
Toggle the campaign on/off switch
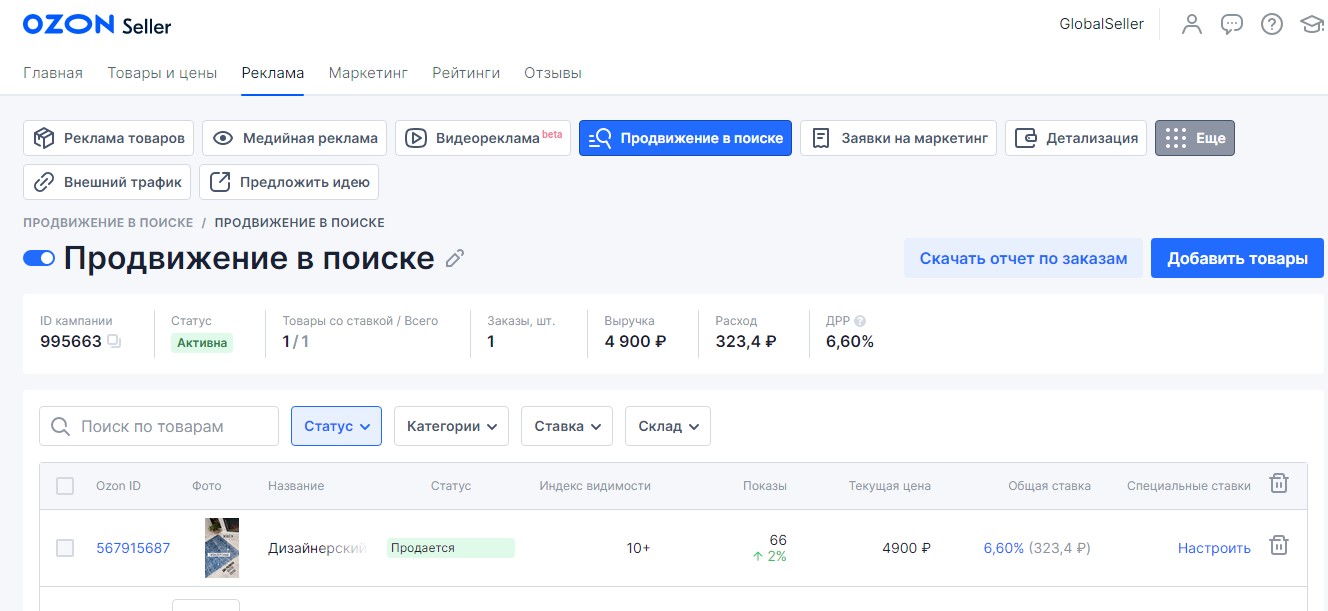tap(39, 259)
